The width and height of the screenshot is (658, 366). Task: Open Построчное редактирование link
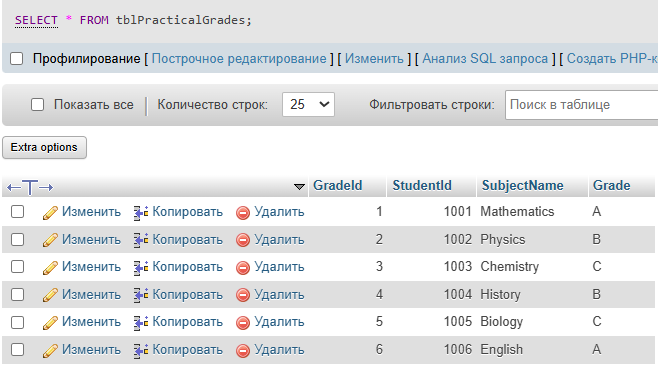tap(239, 58)
